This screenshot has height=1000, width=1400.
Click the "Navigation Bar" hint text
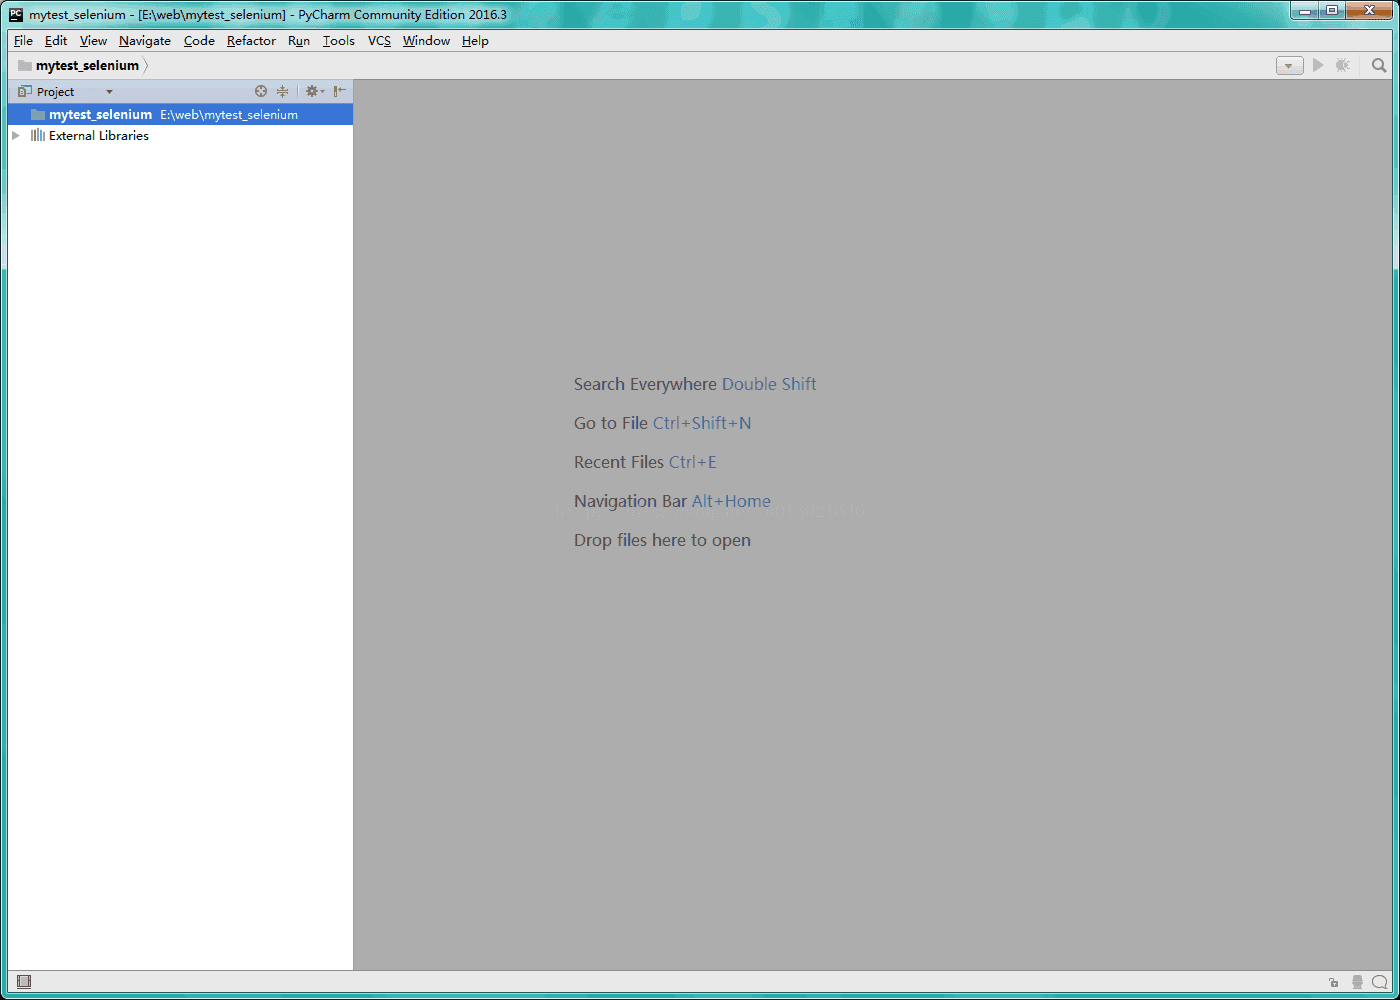coord(630,501)
